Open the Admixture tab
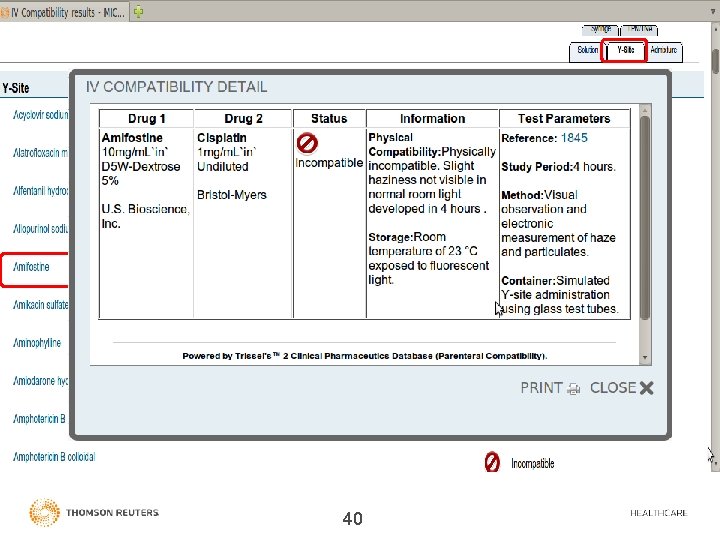This screenshot has height=540, width=720. pos(664,50)
